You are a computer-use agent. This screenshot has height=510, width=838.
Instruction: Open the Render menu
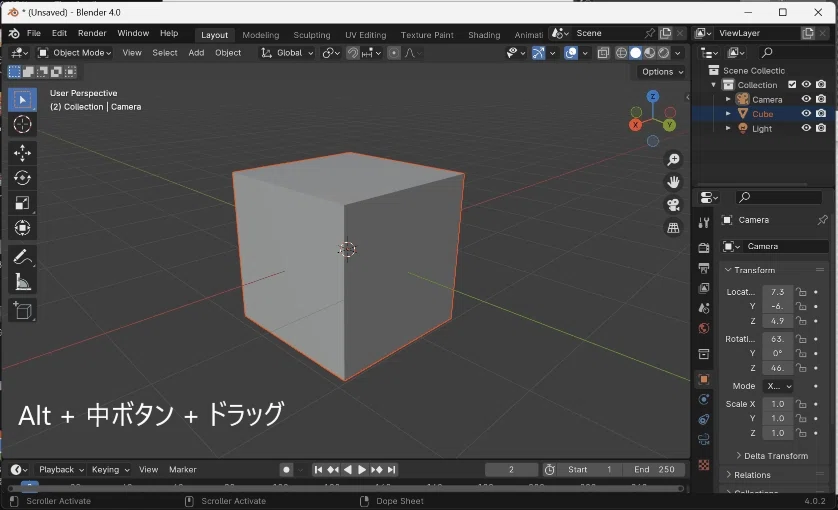coord(92,33)
